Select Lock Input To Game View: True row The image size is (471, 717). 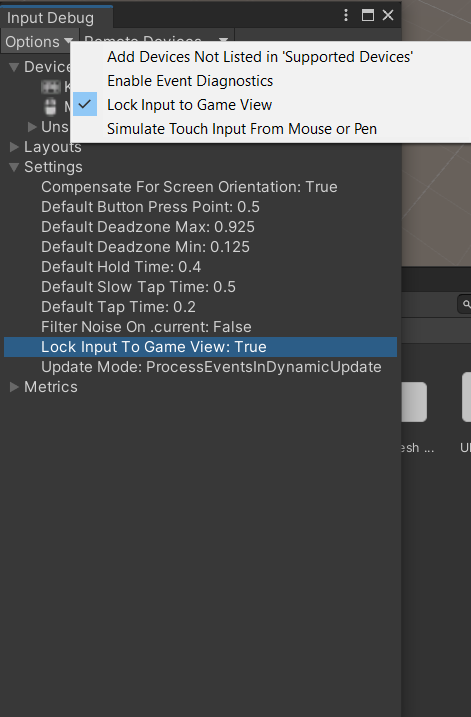[200, 347]
